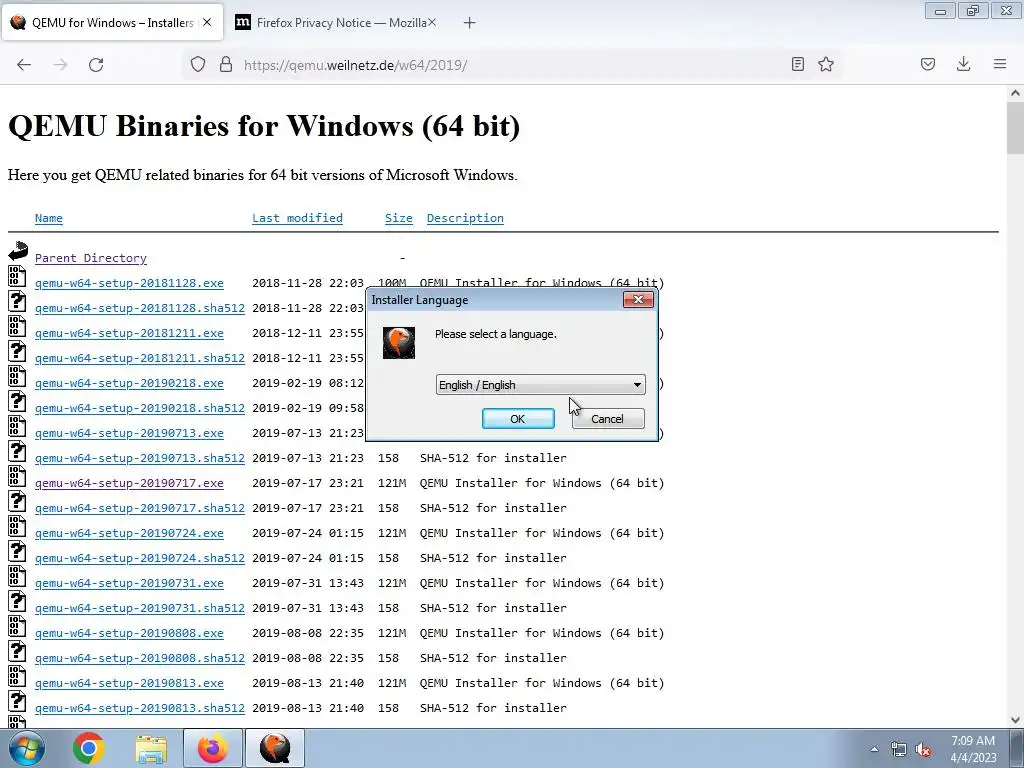The width and height of the screenshot is (1024, 768).
Task: Open tracking protection shield icon
Action: [198, 64]
